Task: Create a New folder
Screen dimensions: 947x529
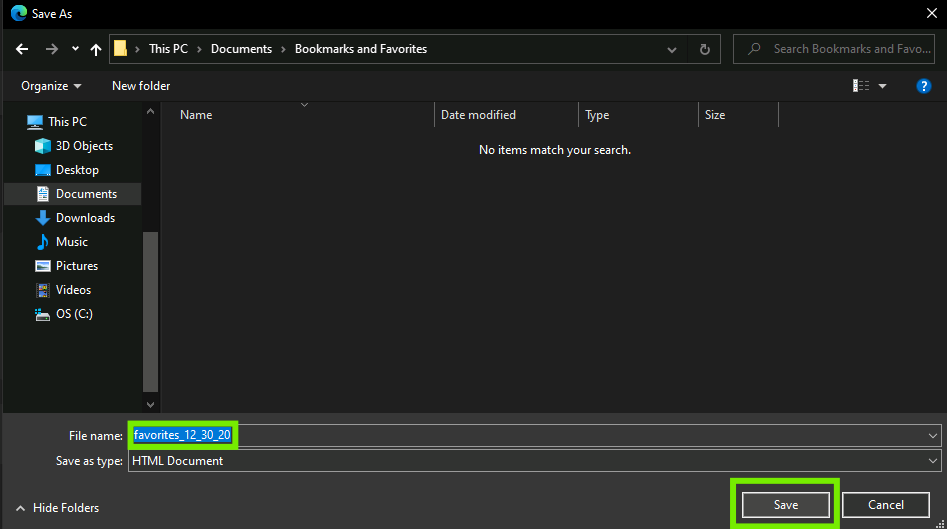Action: [141, 86]
